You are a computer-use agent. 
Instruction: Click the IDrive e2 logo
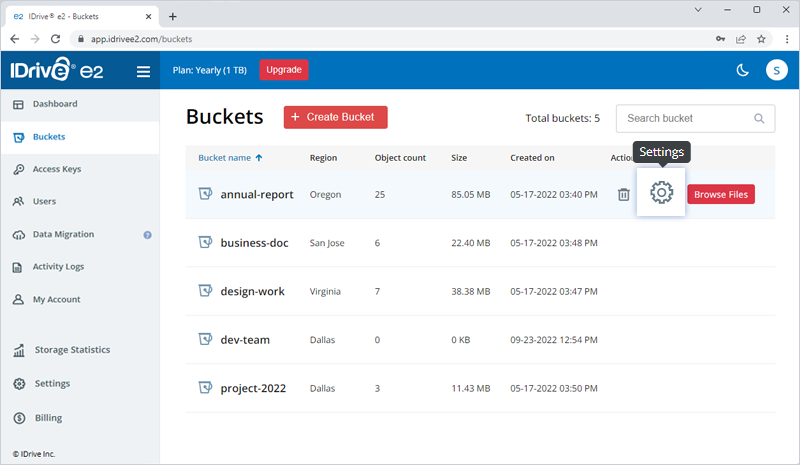pyautogui.click(x=57, y=69)
